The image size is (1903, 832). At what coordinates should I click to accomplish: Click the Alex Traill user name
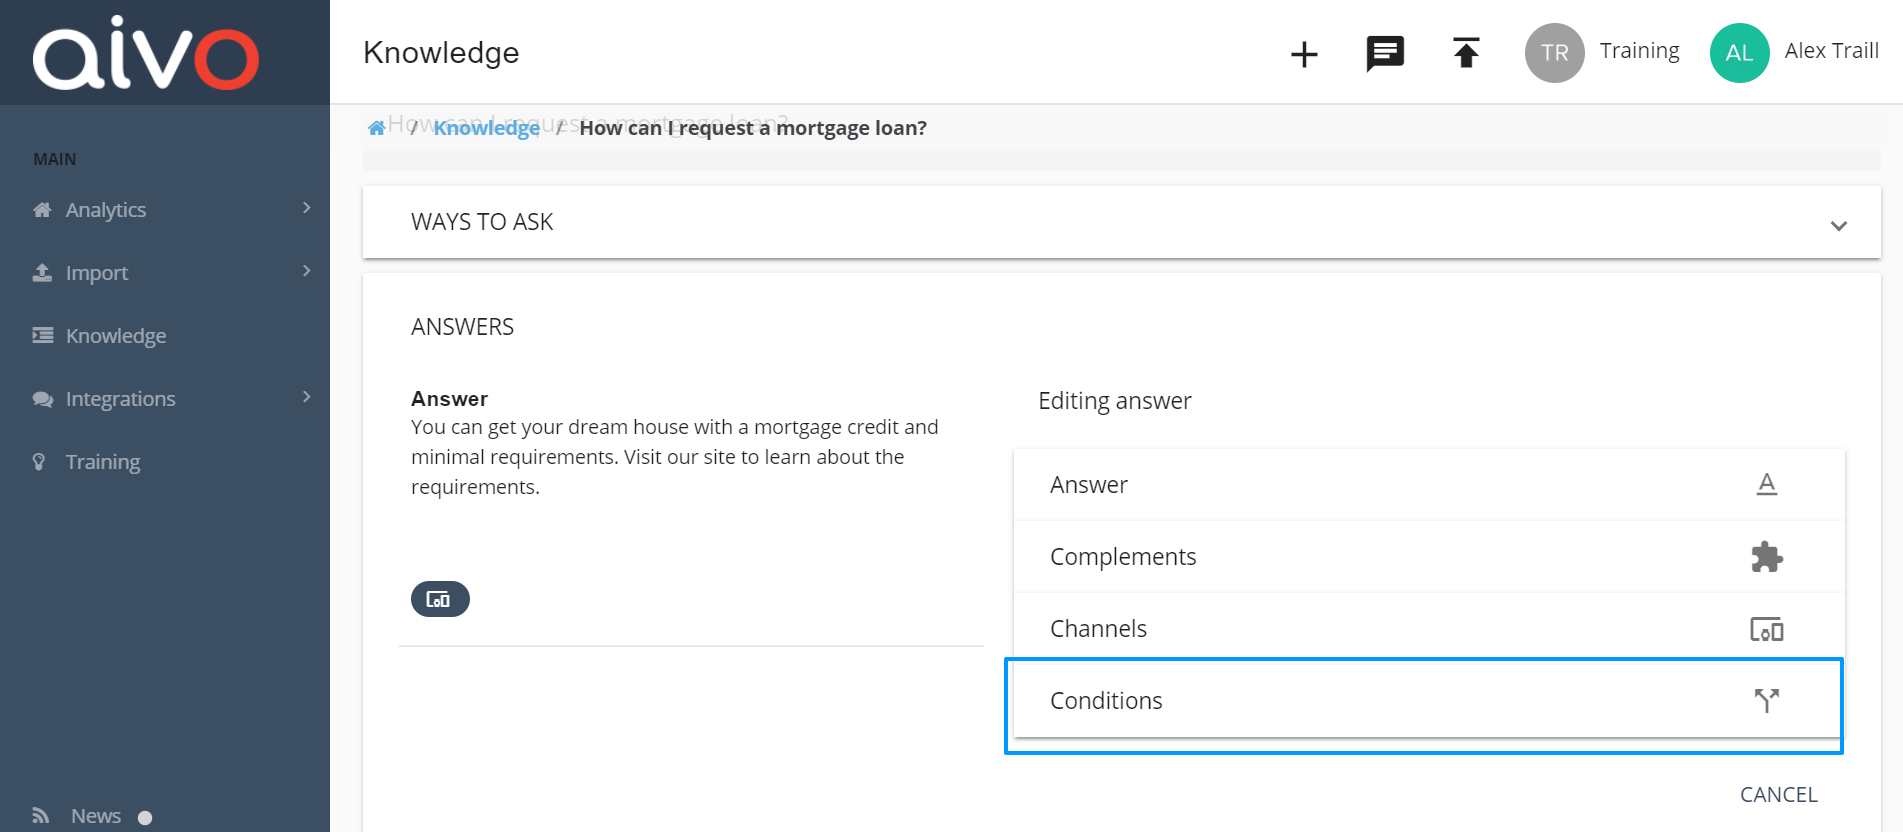tap(1831, 51)
